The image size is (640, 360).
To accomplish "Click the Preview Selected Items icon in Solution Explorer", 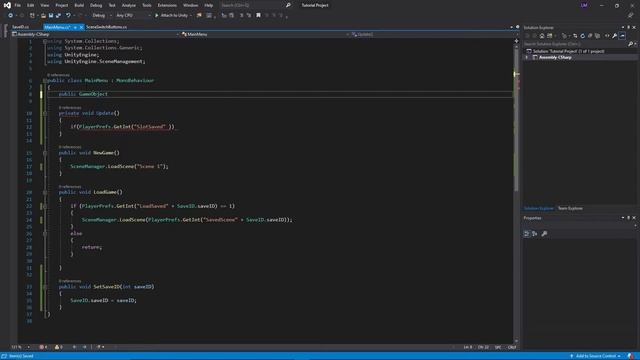I will coord(622,36).
